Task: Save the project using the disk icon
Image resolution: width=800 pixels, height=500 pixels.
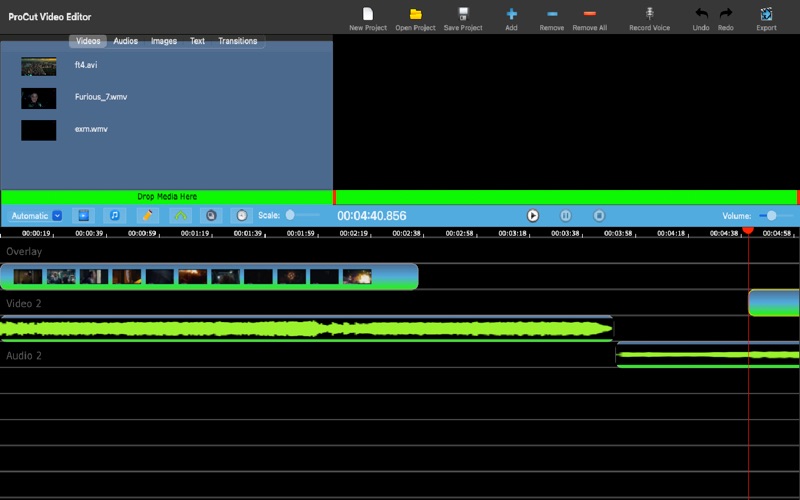Action: (x=463, y=14)
